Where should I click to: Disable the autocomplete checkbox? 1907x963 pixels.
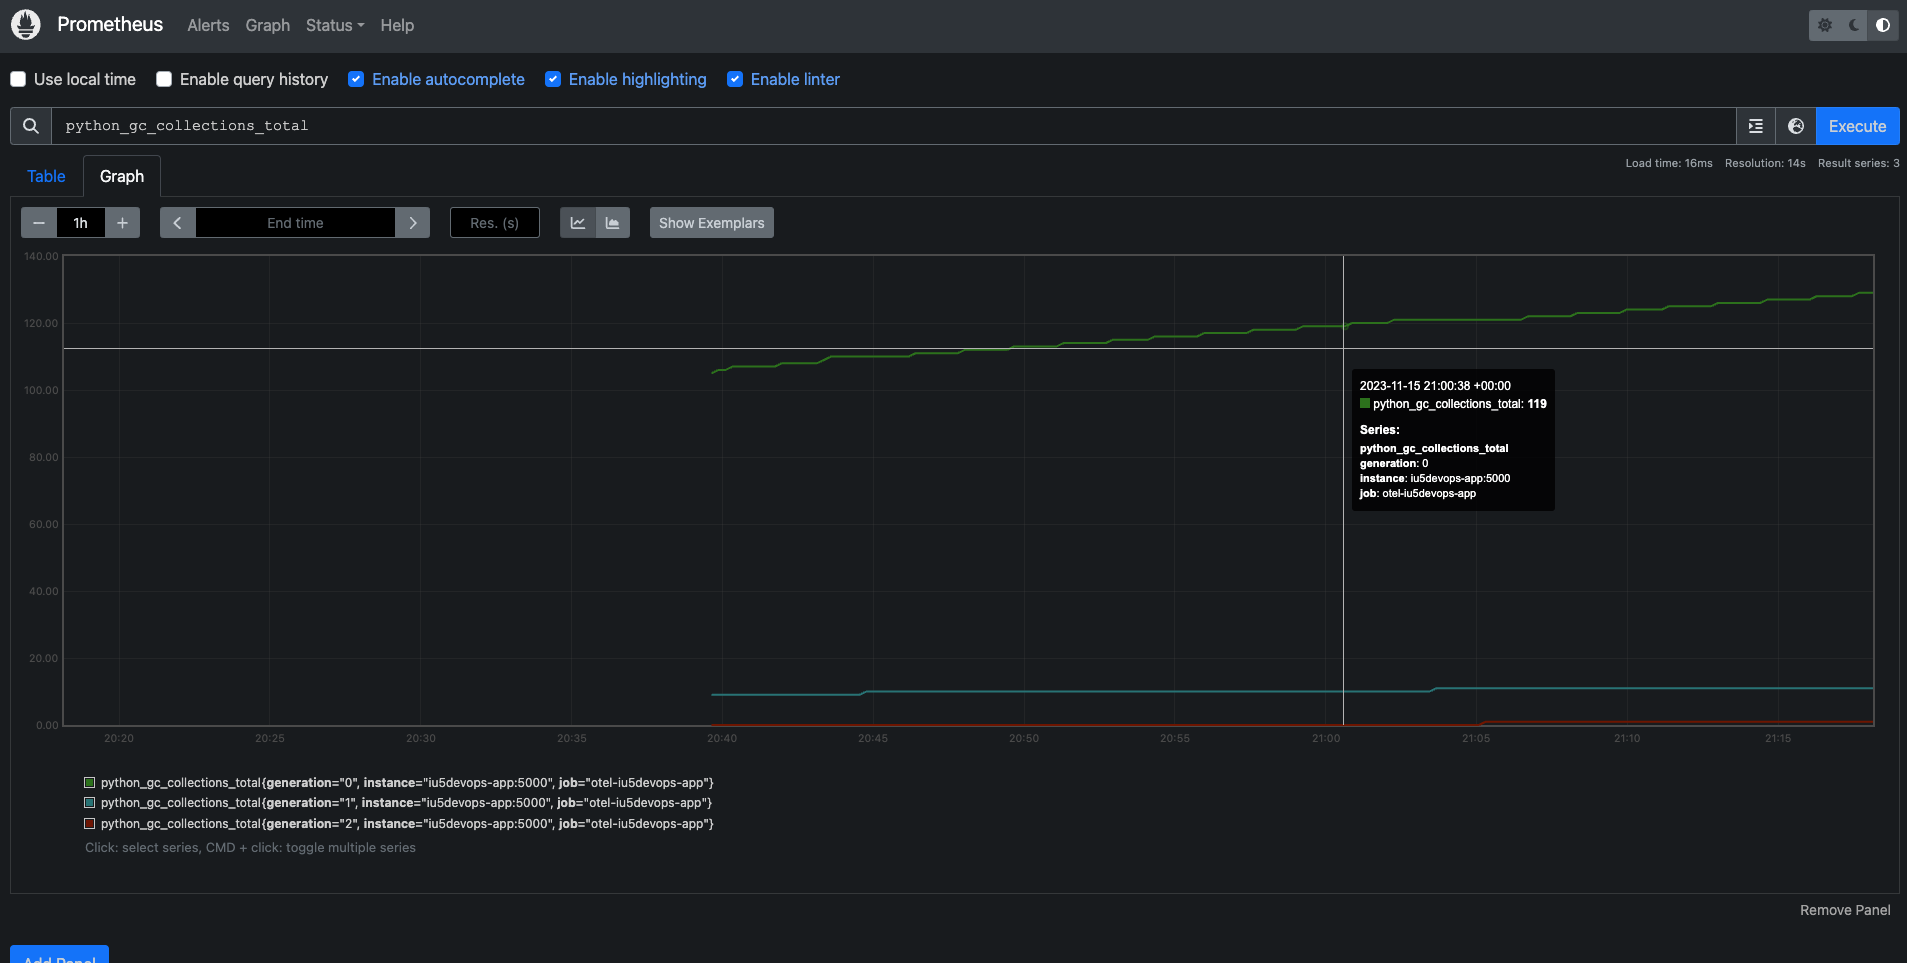(x=356, y=79)
